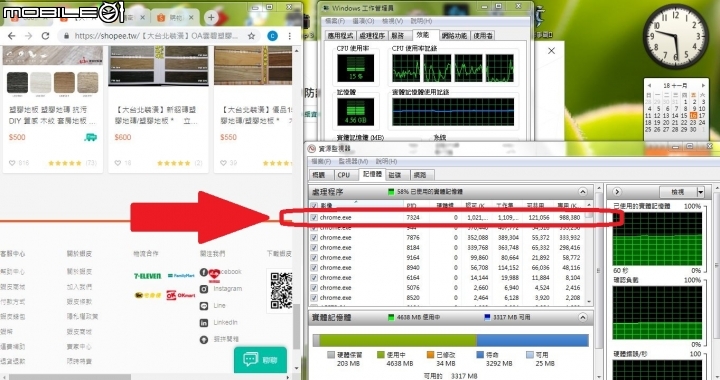Open the Chrome profile avatar C

pos(272,36)
